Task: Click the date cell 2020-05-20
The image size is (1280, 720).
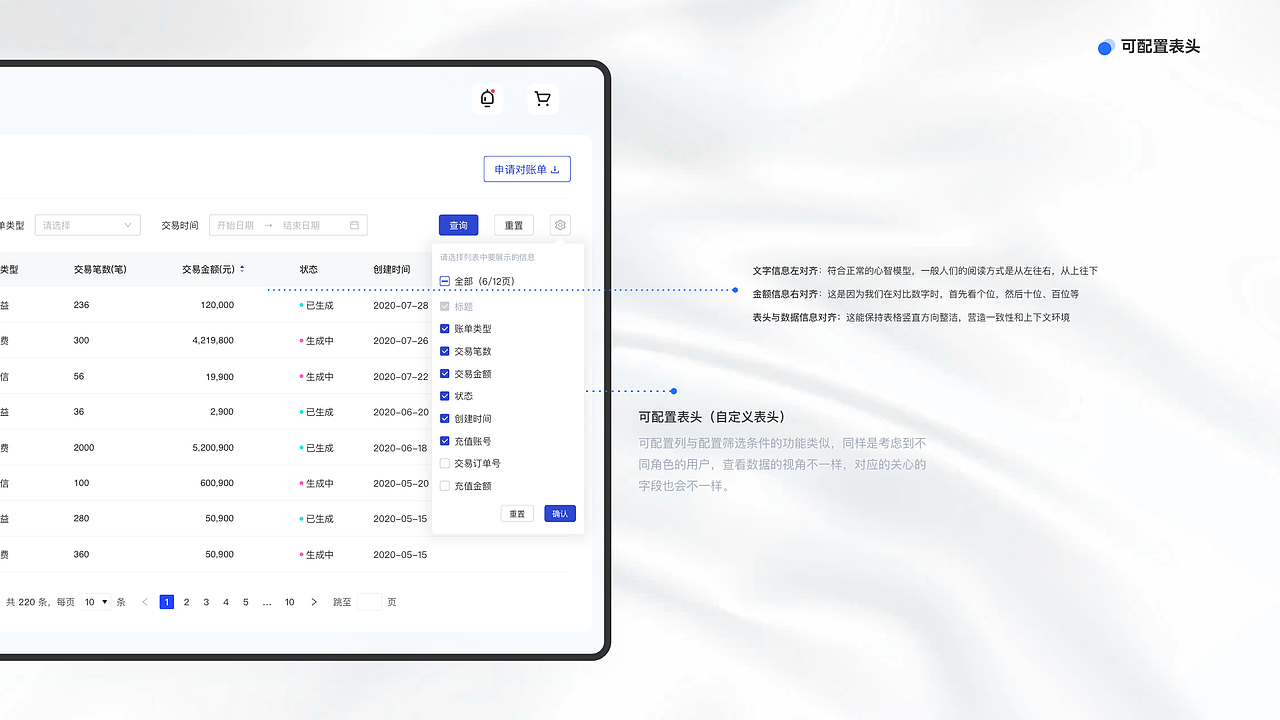Action: pos(400,483)
